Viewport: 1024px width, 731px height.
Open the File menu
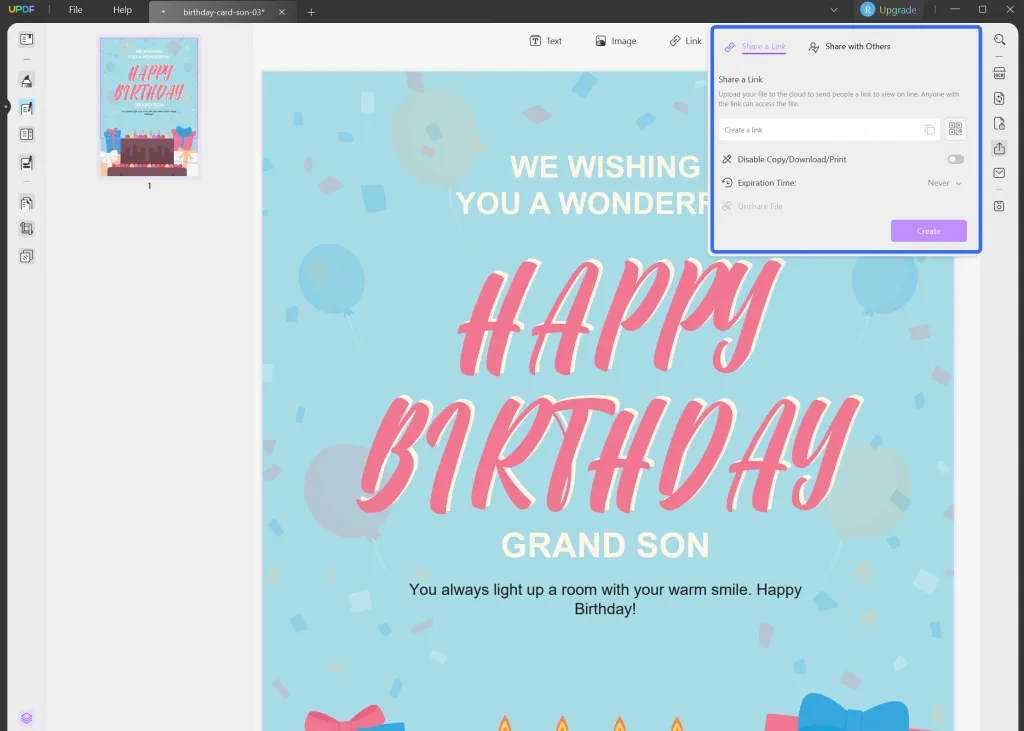(75, 10)
